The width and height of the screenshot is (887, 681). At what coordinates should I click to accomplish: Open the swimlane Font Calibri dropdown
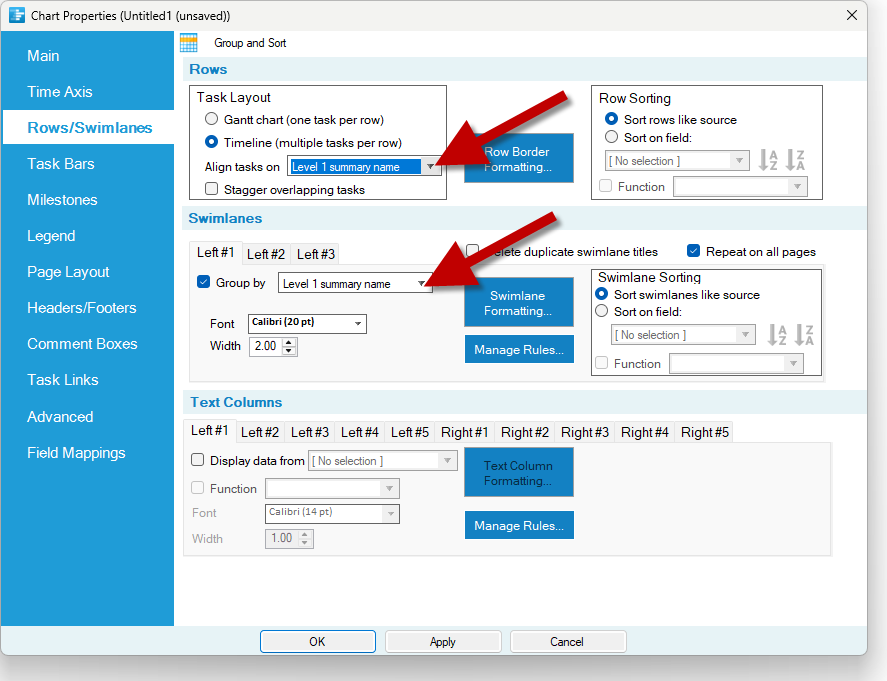[358, 324]
